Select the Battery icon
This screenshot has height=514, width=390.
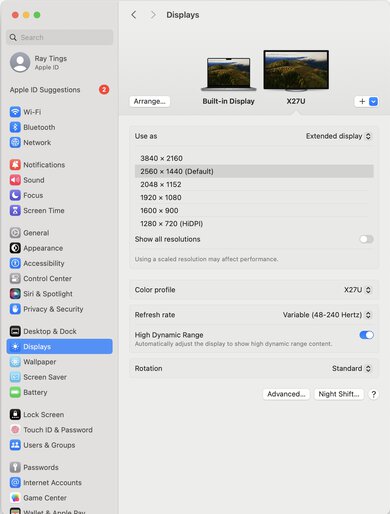[x=15, y=392]
